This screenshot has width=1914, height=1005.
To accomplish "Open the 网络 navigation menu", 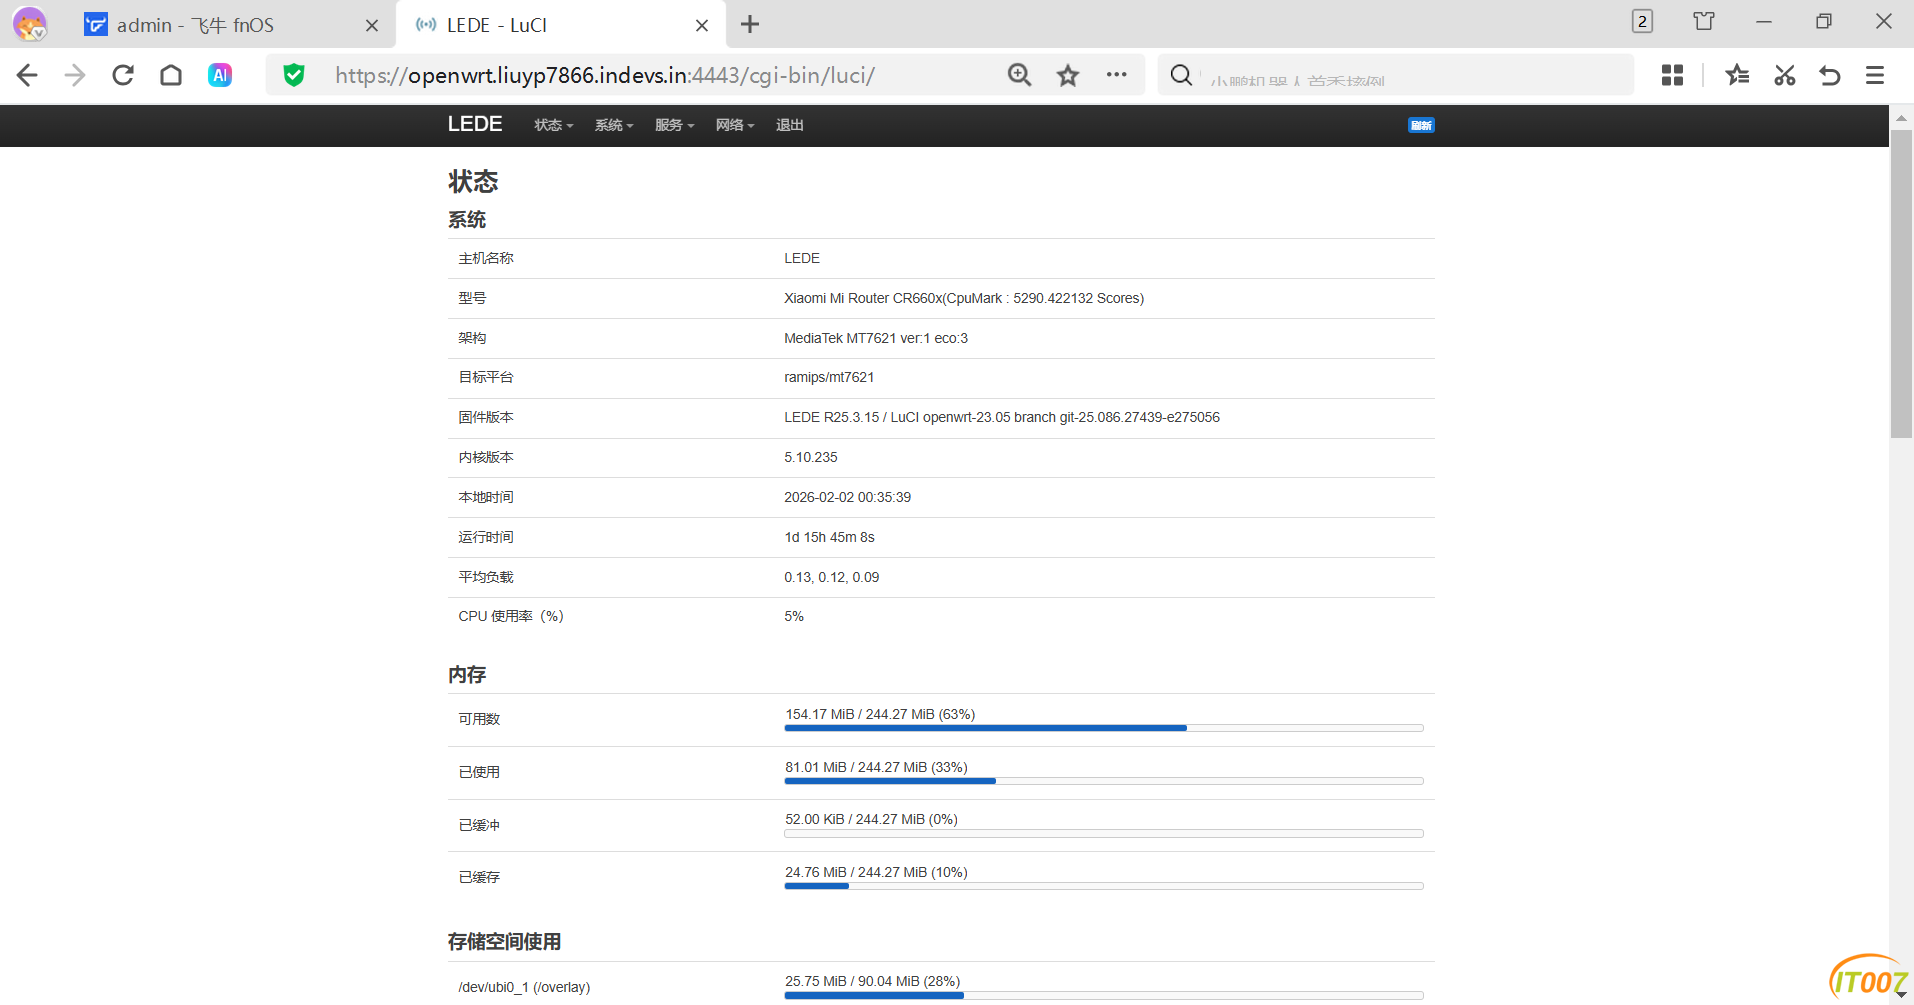I will coord(734,125).
